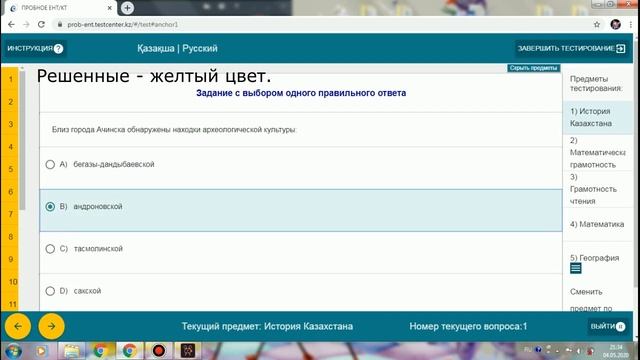This screenshot has width=640, height=360.
Task: Switch language to Қазақша
Action: 156,49
